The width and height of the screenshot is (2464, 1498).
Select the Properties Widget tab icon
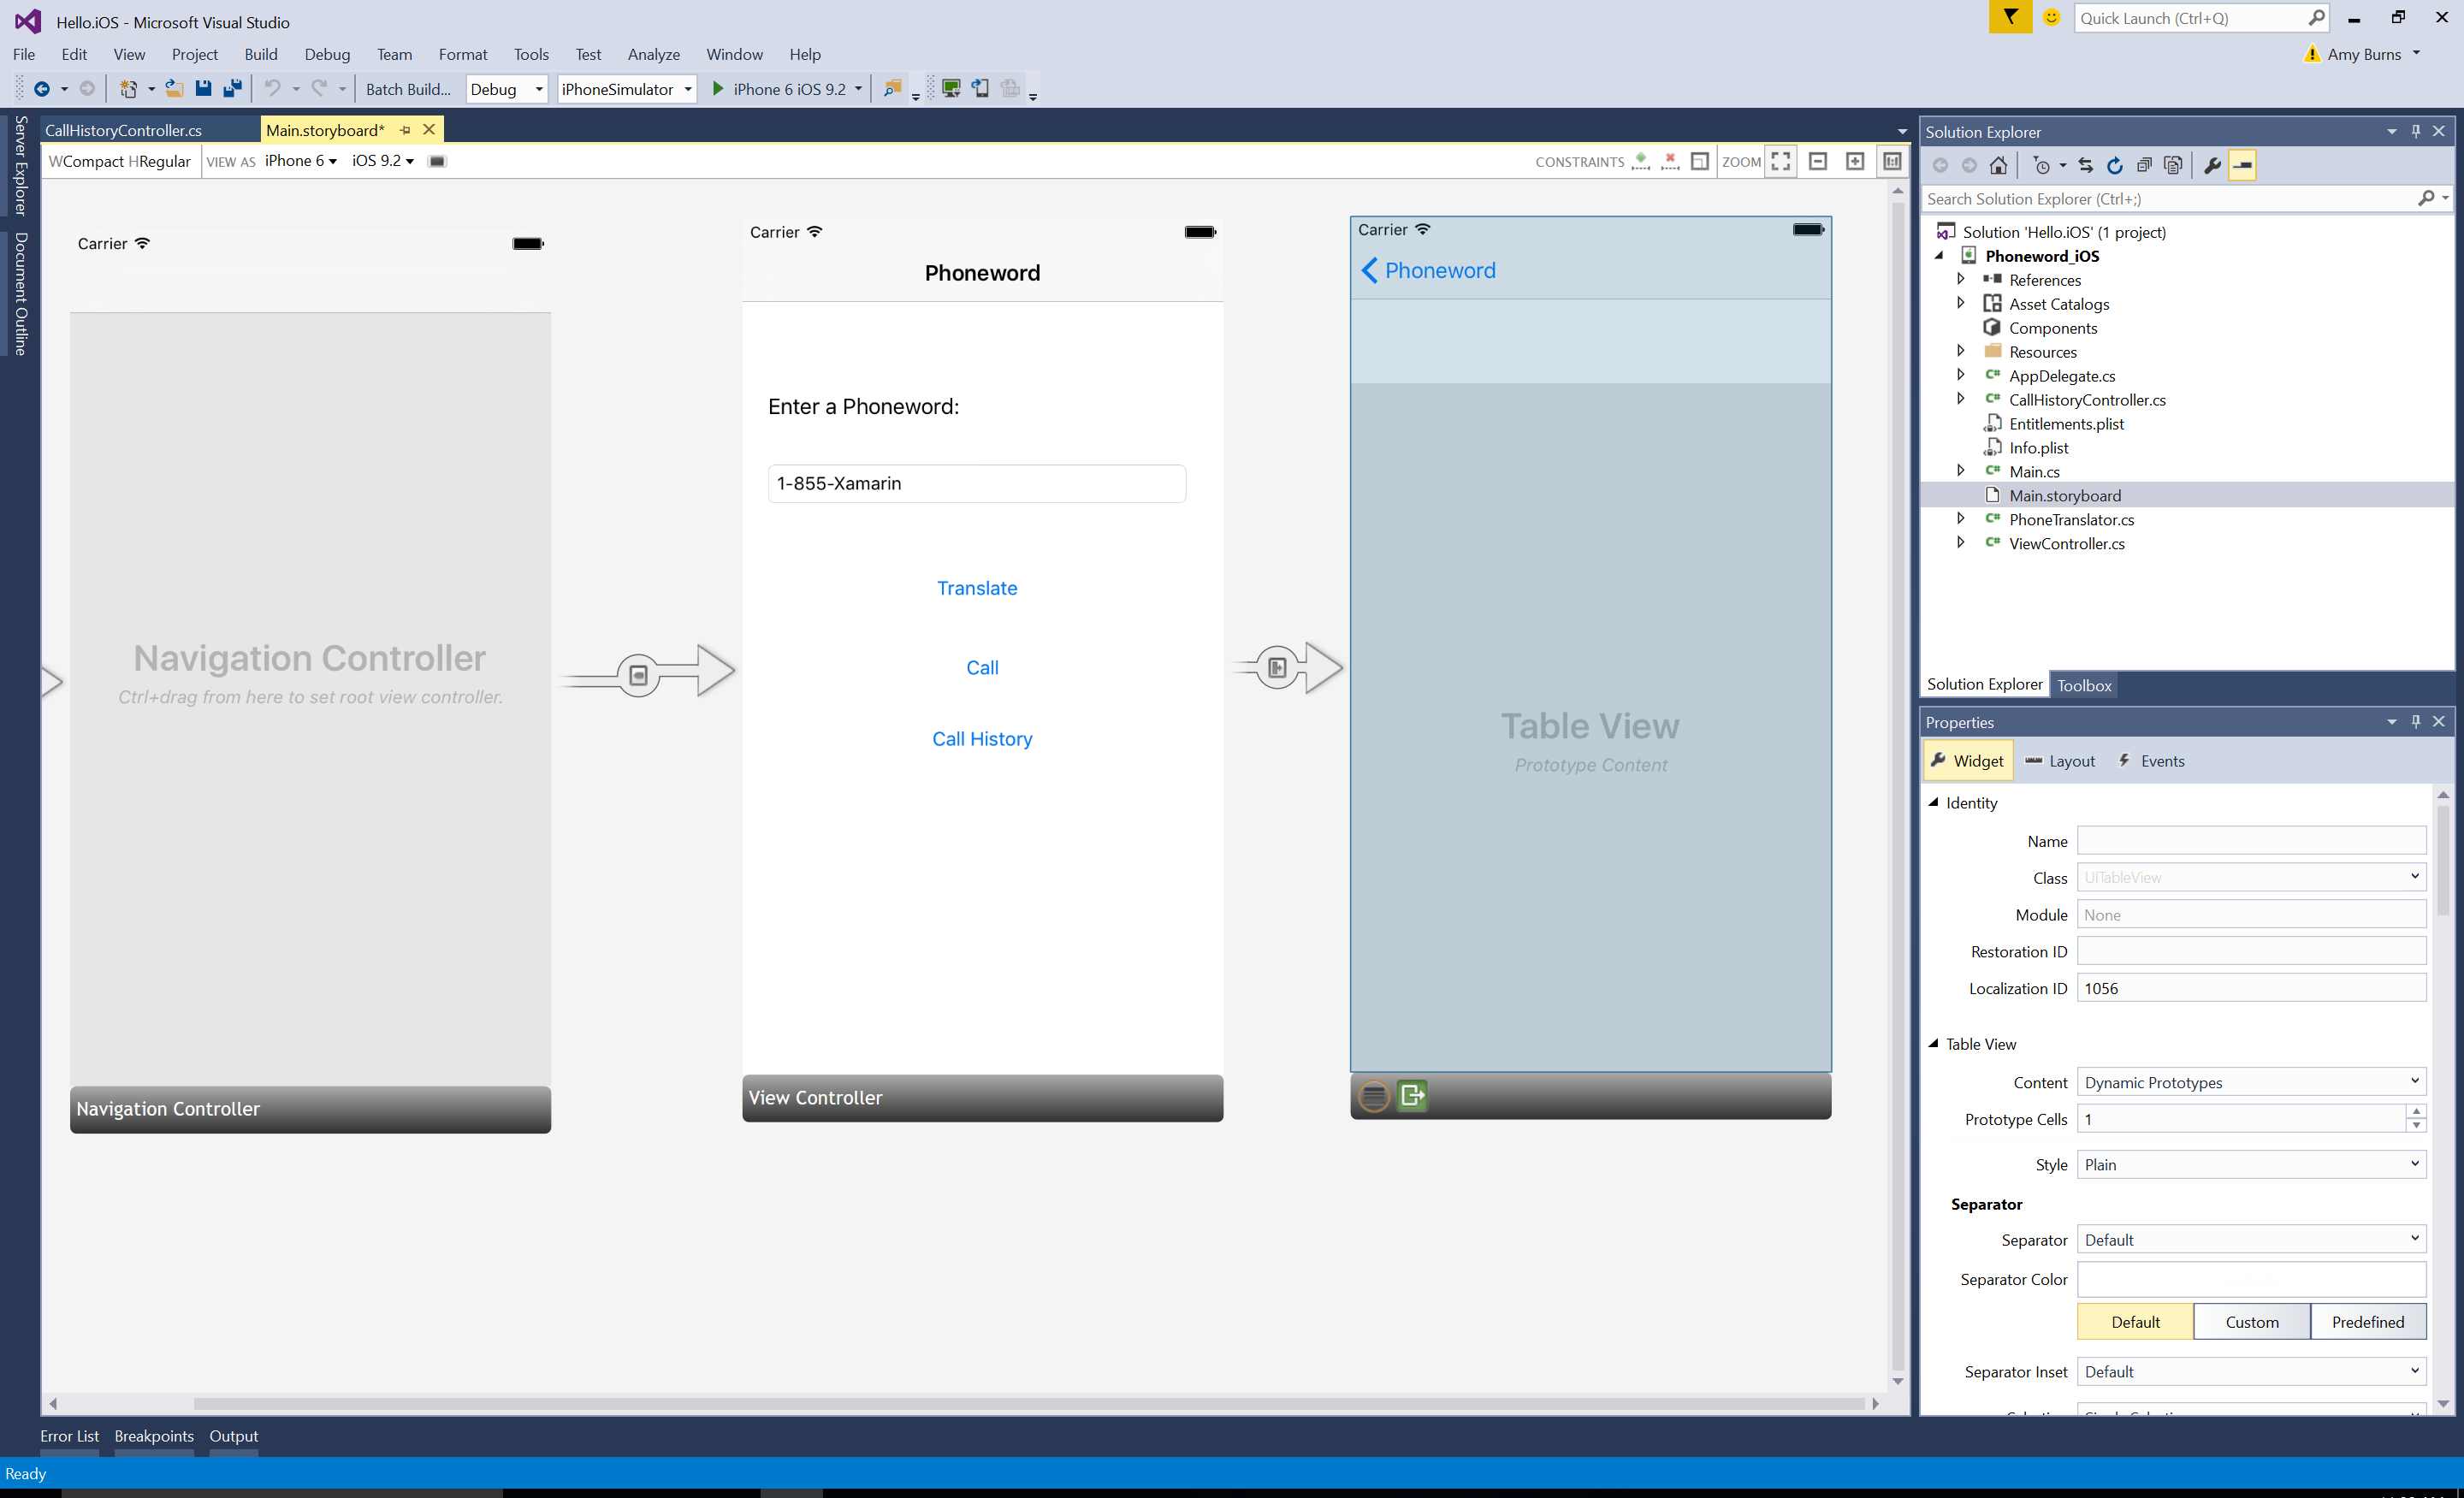(x=1938, y=761)
